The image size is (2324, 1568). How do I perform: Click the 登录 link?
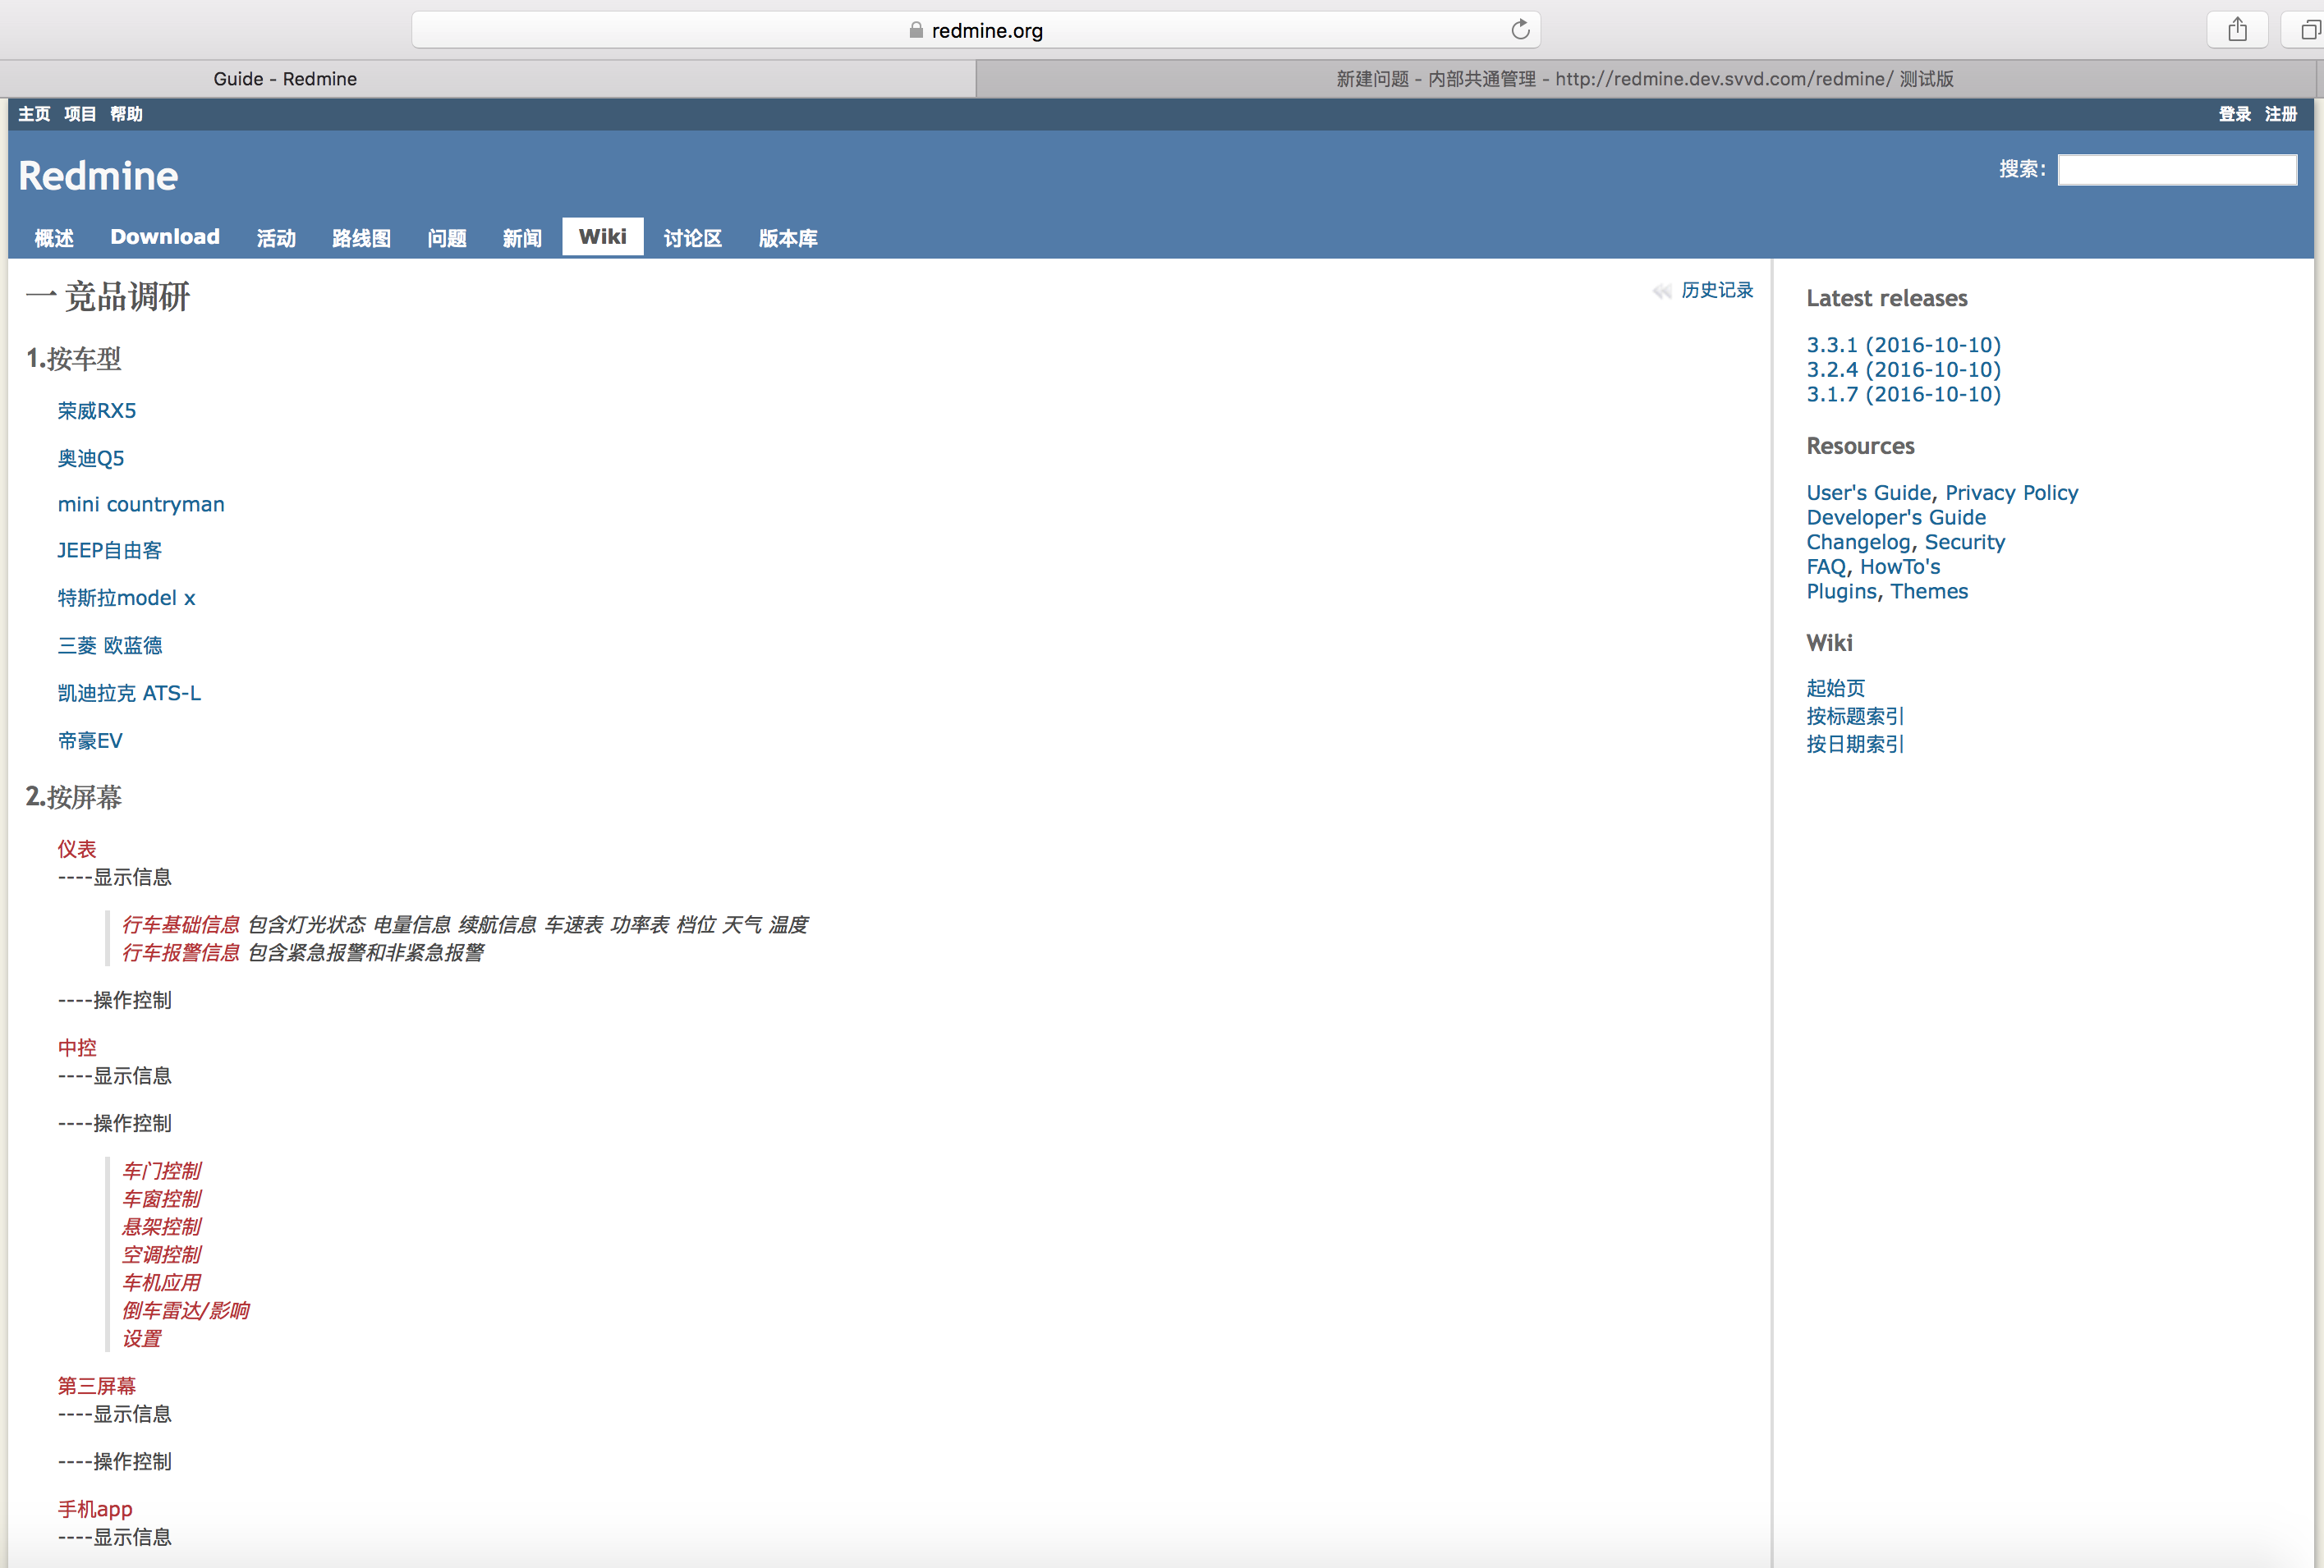click(2234, 114)
